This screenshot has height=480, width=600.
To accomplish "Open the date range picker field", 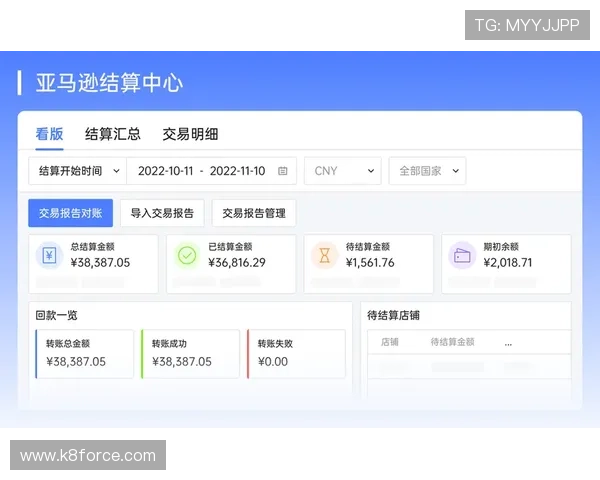I will 212,171.
